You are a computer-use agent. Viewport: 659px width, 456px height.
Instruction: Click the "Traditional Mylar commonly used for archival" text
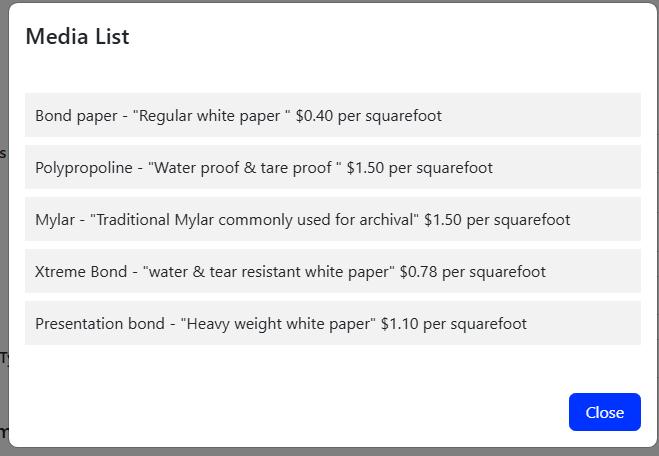click(254, 219)
